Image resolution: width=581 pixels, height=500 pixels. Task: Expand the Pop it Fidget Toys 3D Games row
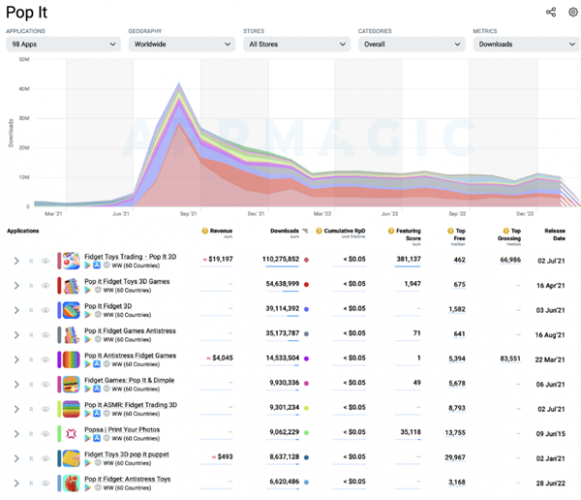17,285
